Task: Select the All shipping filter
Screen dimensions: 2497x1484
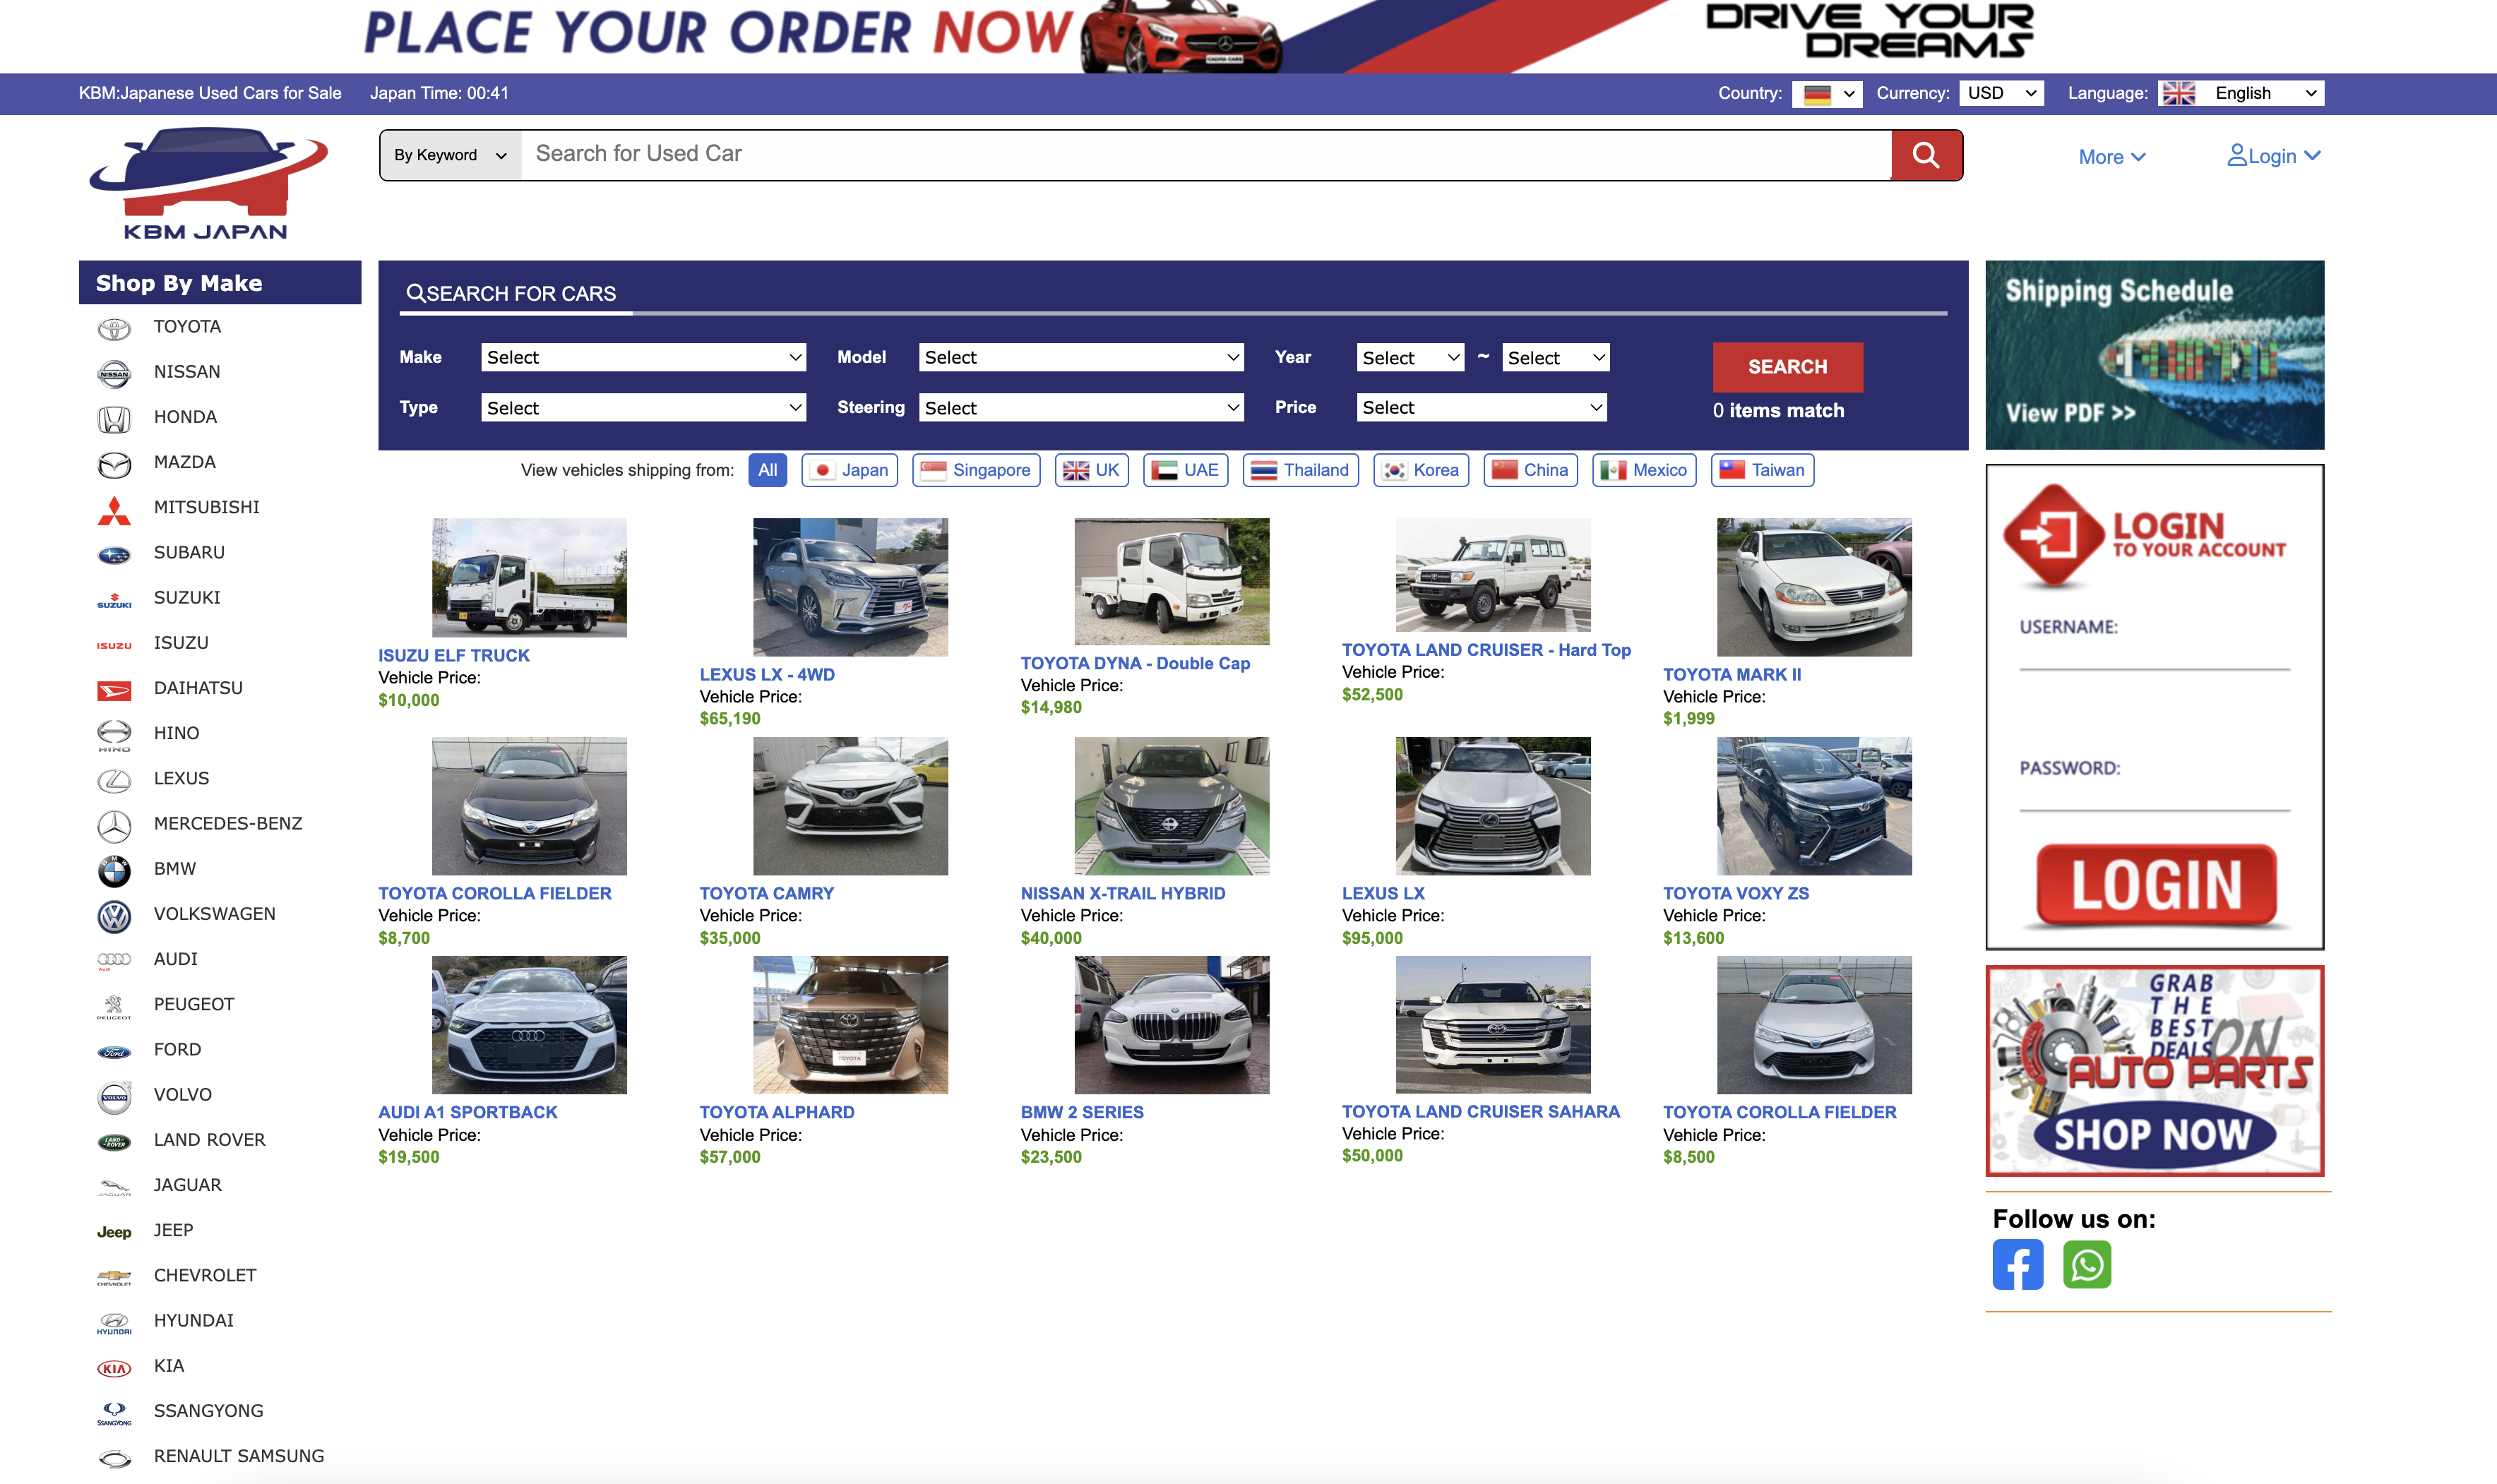Action: click(767, 470)
